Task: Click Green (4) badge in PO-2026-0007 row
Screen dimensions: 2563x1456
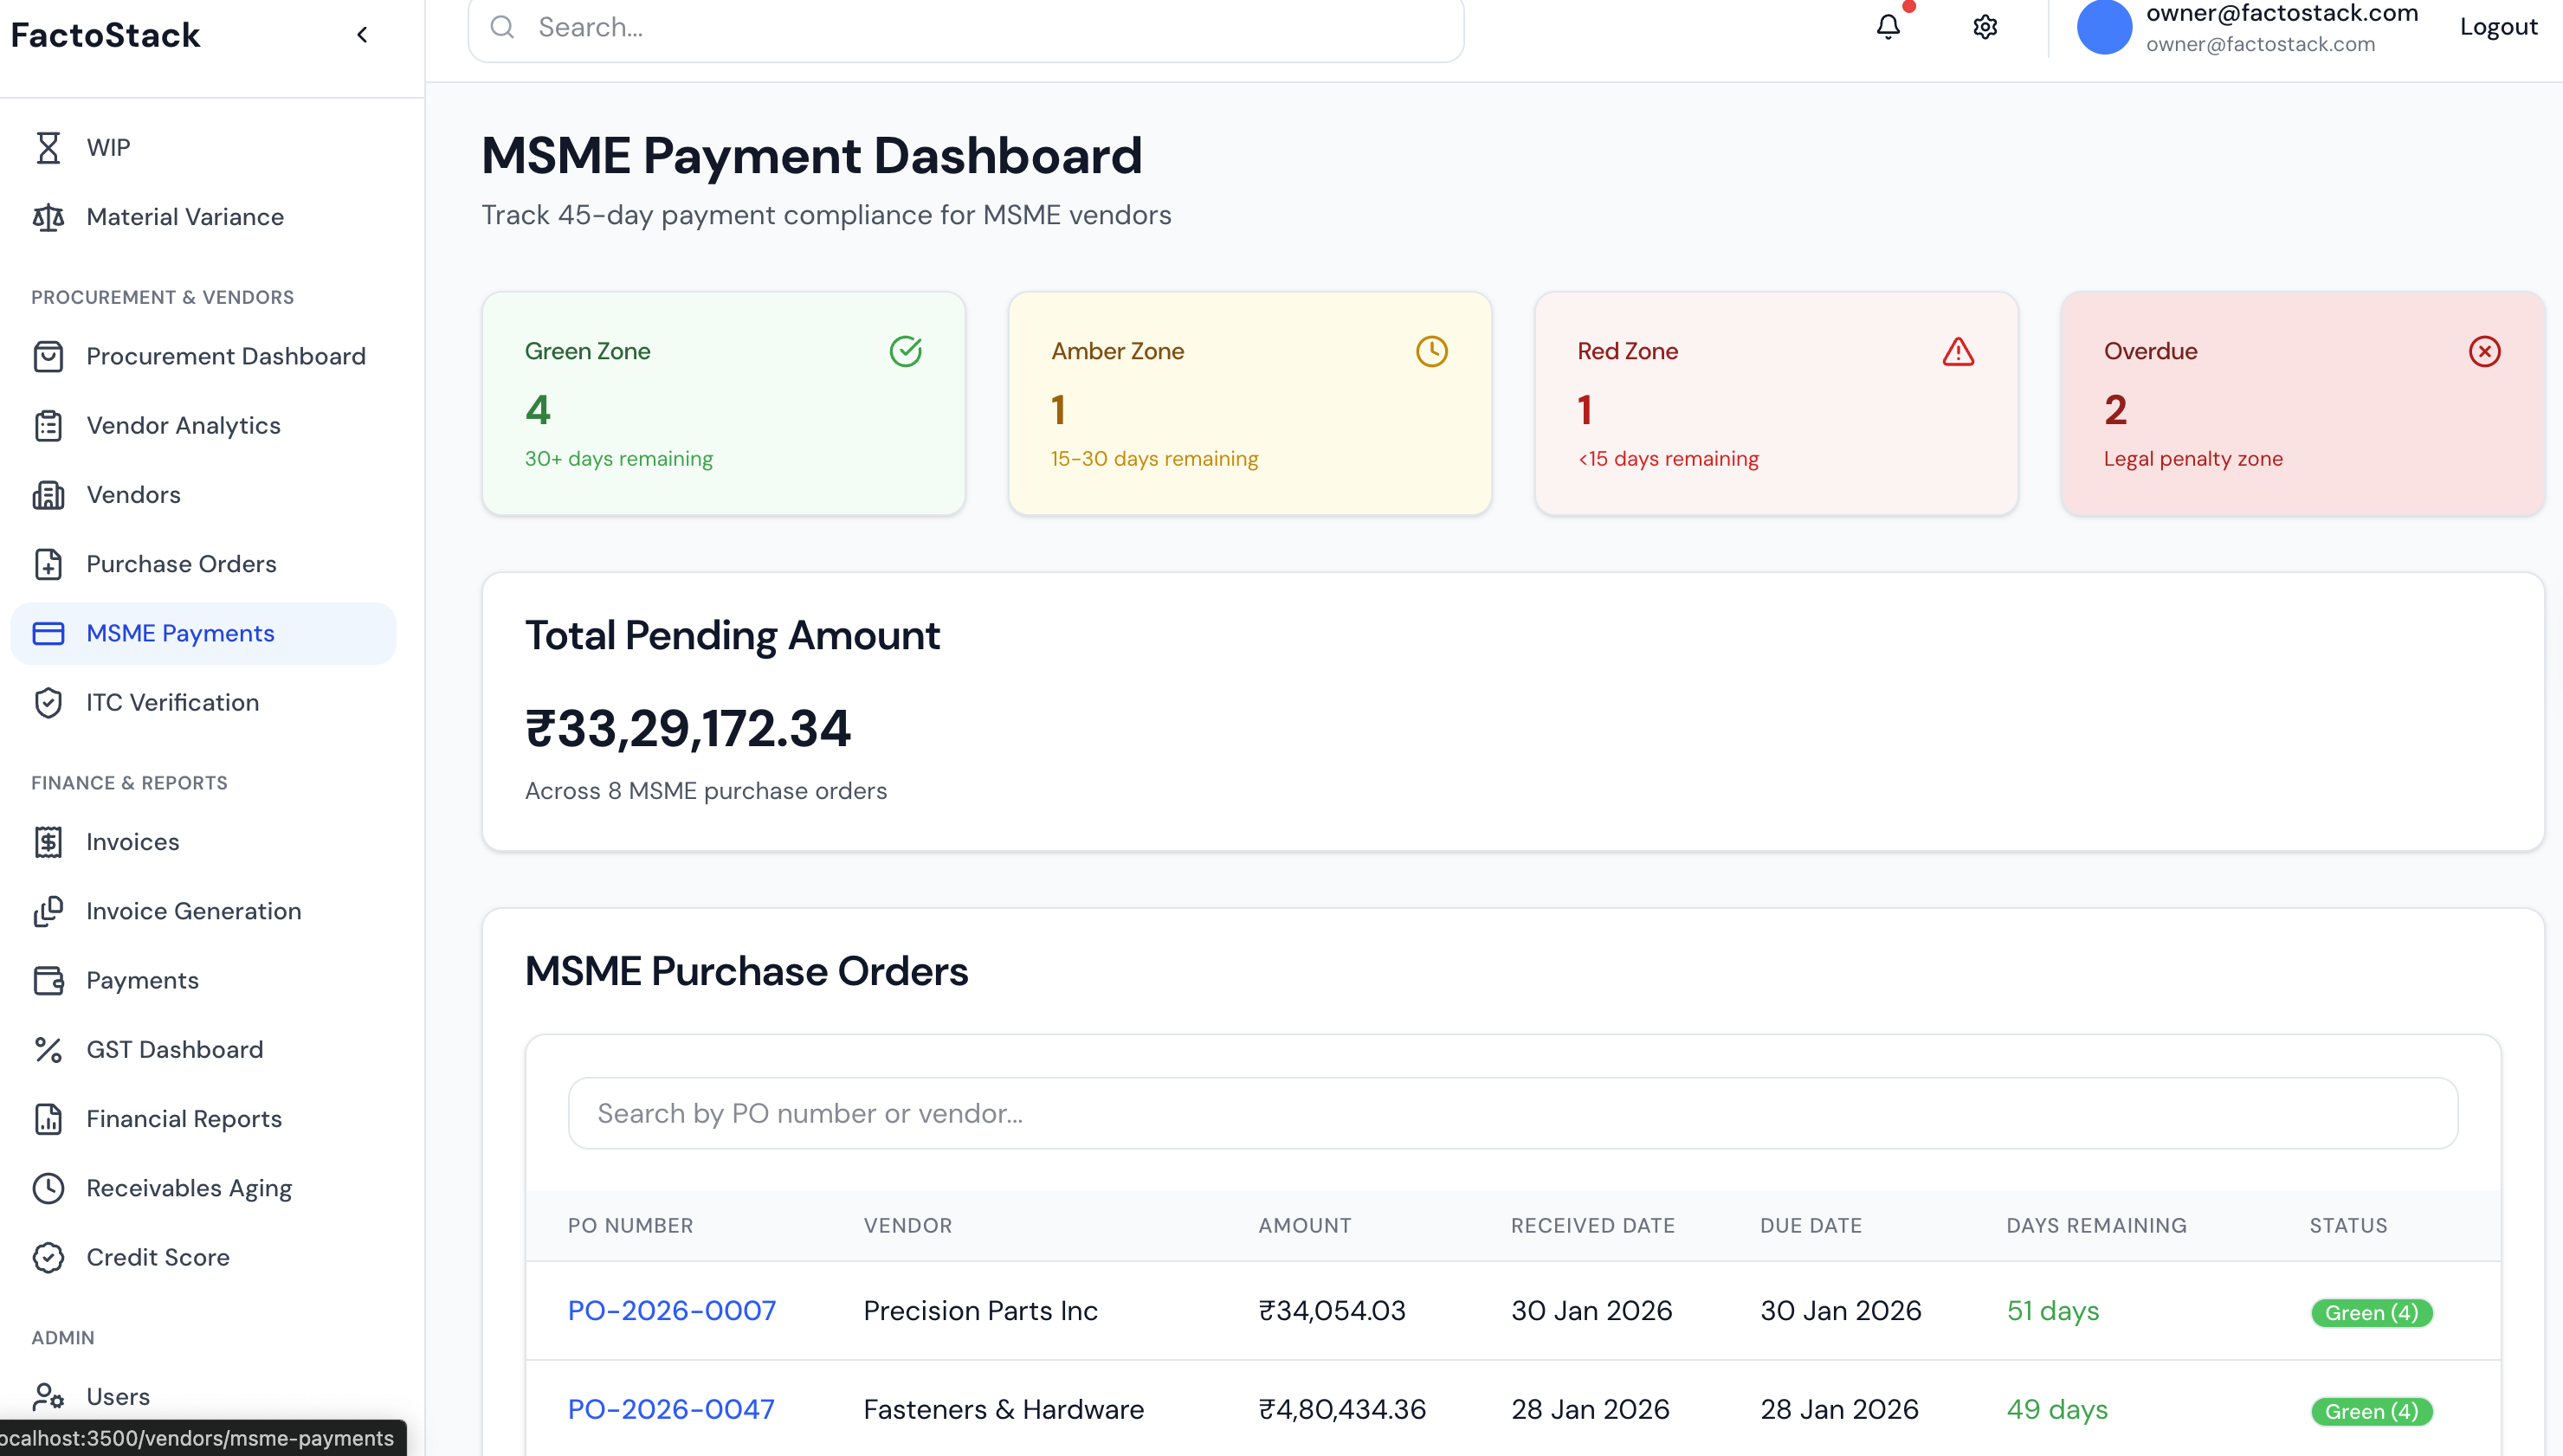Action: [x=2371, y=1312]
